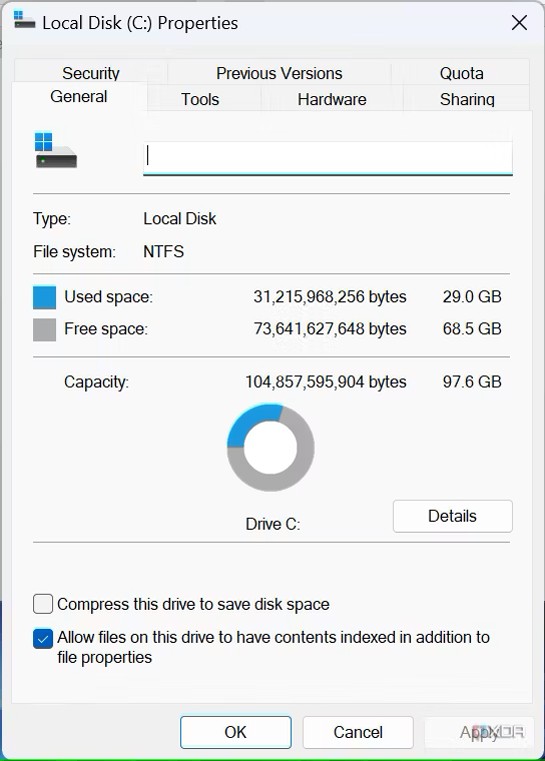Select the General tab
The height and width of the screenshot is (761, 545).
coord(79,96)
